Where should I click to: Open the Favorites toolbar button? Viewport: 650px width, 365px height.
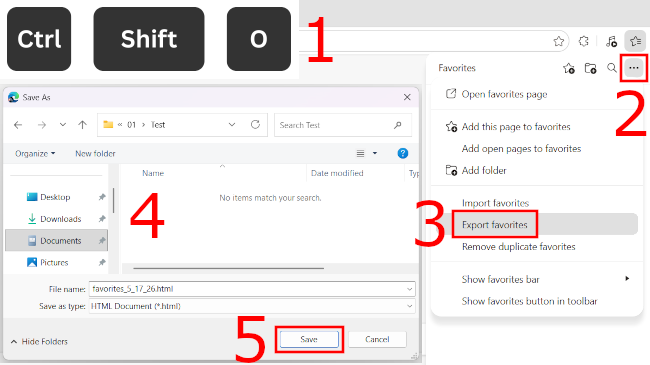pos(635,41)
